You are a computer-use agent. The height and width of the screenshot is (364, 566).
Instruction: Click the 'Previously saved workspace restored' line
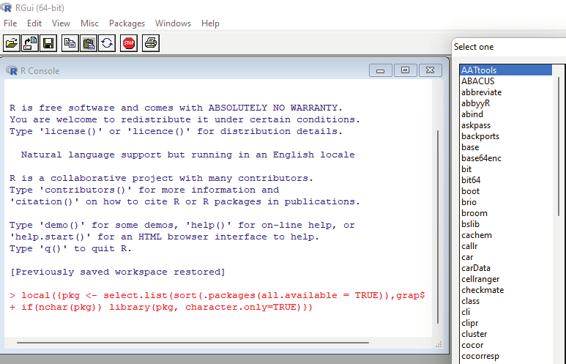pyautogui.click(x=118, y=272)
